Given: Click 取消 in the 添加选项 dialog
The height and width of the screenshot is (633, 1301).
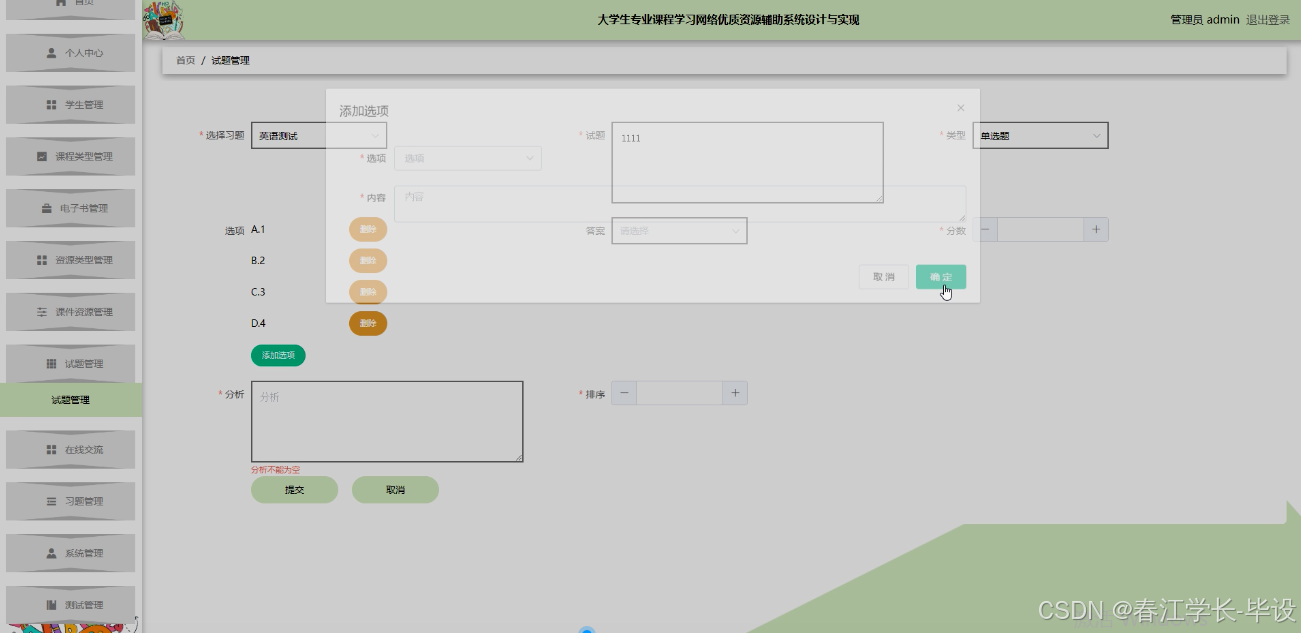Looking at the screenshot, I should [x=884, y=277].
